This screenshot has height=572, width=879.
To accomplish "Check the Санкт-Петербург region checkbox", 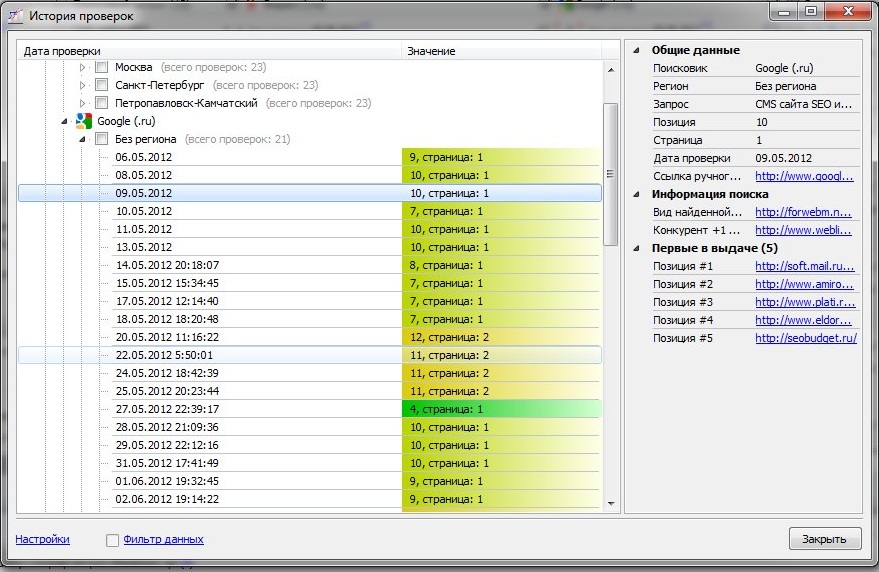I will pyautogui.click(x=101, y=85).
